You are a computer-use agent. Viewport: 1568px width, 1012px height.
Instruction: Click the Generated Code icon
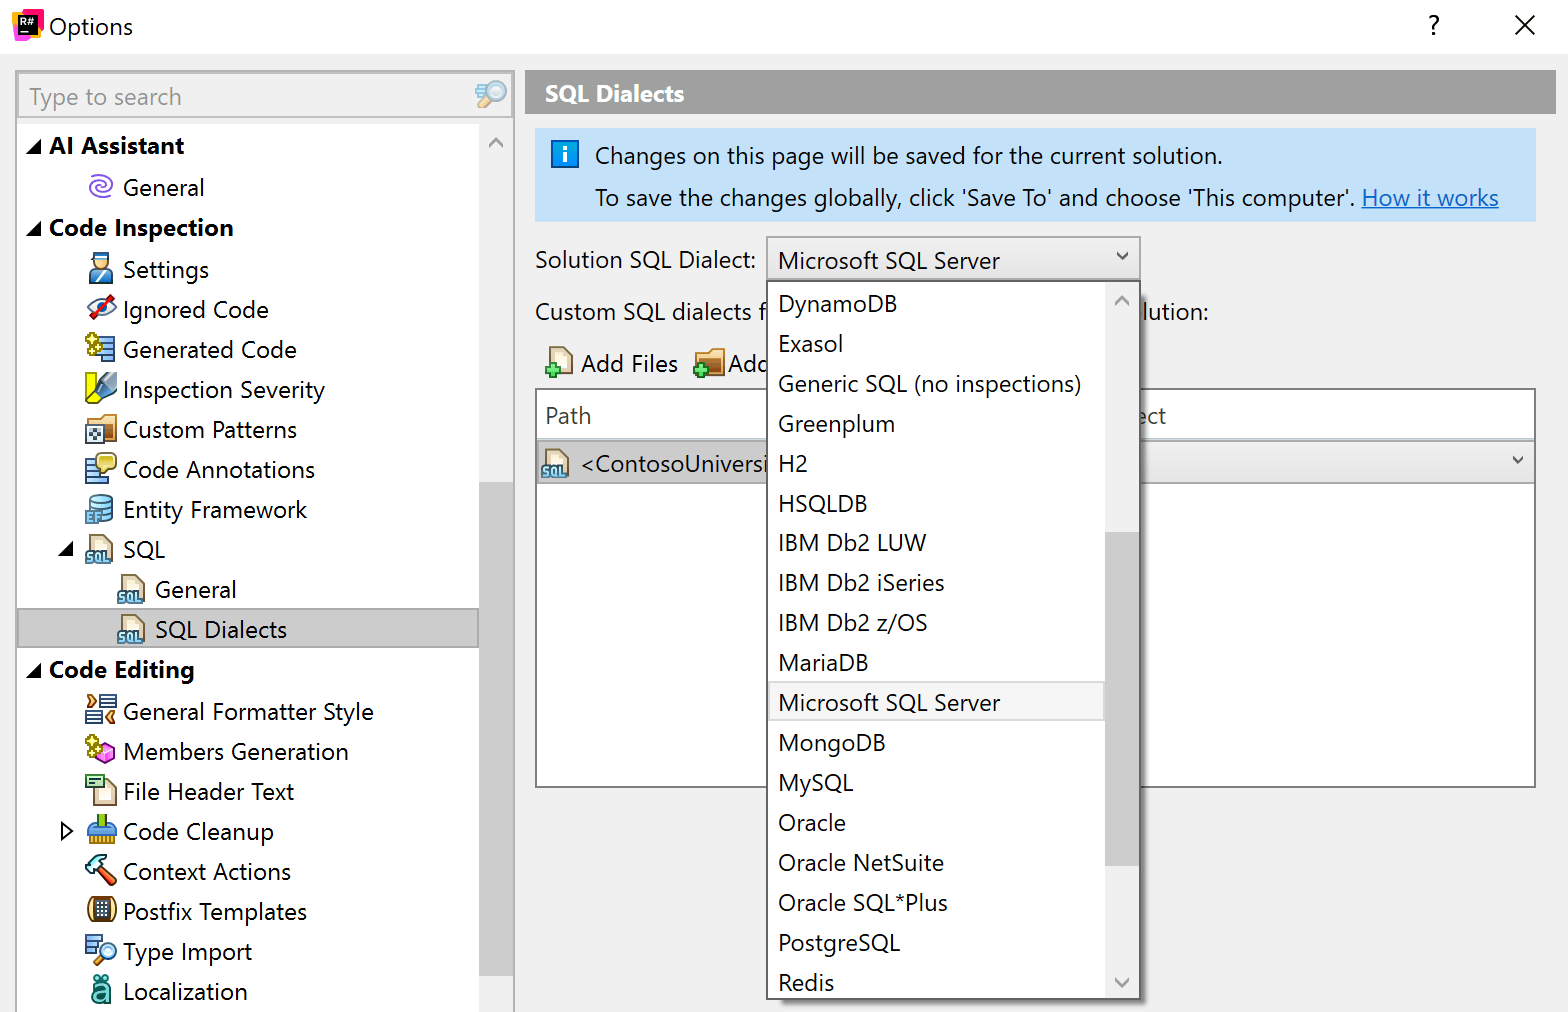tap(100, 348)
